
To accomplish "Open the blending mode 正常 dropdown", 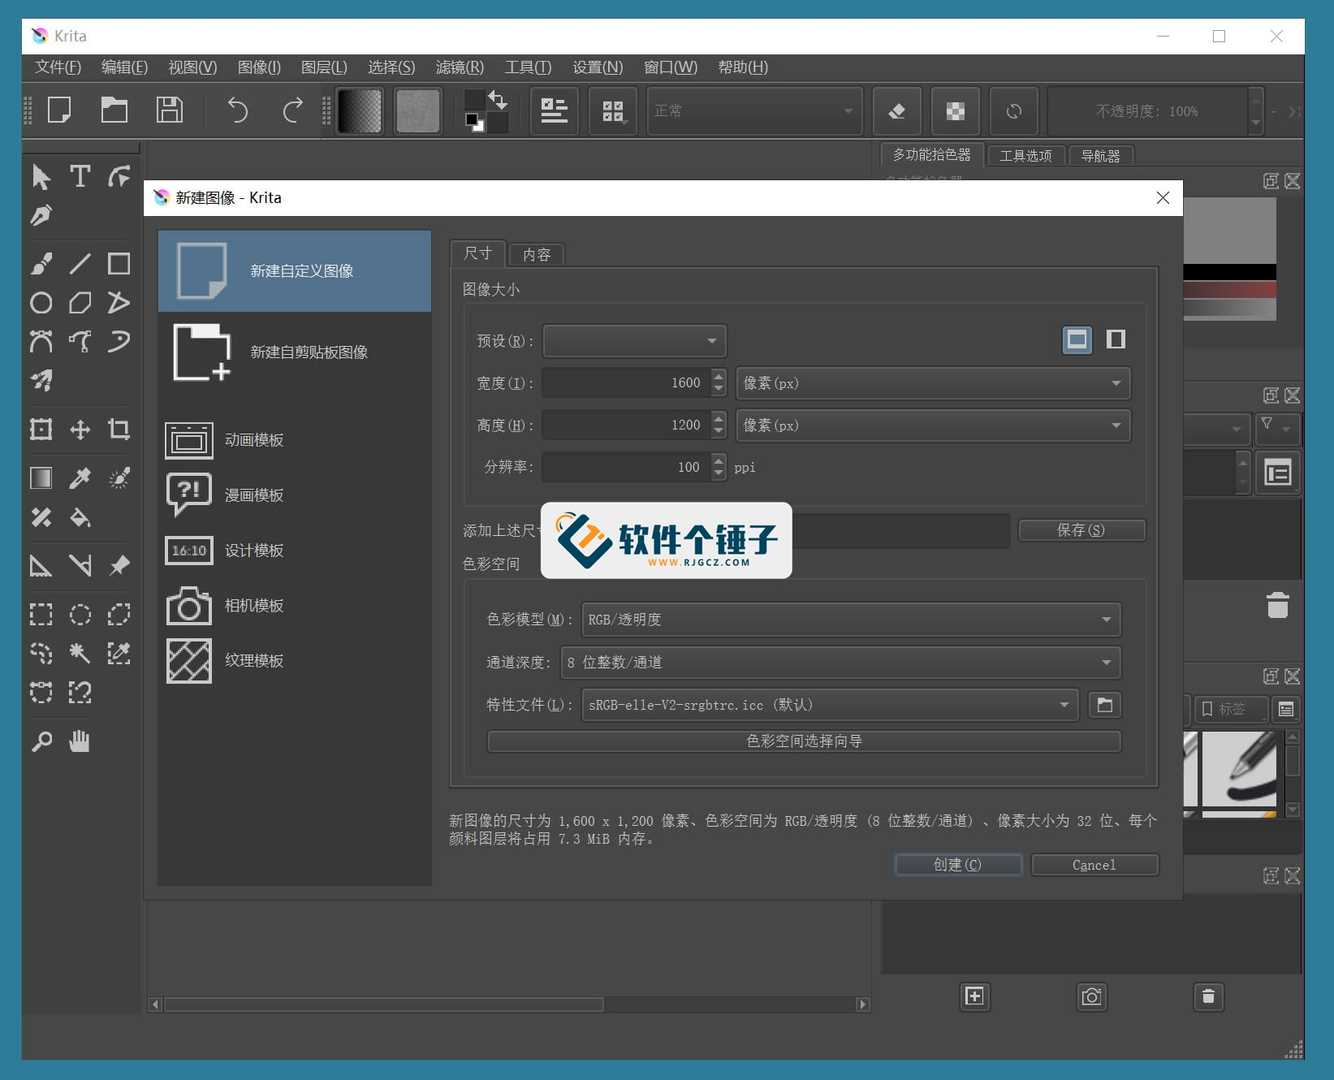I will coord(754,111).
